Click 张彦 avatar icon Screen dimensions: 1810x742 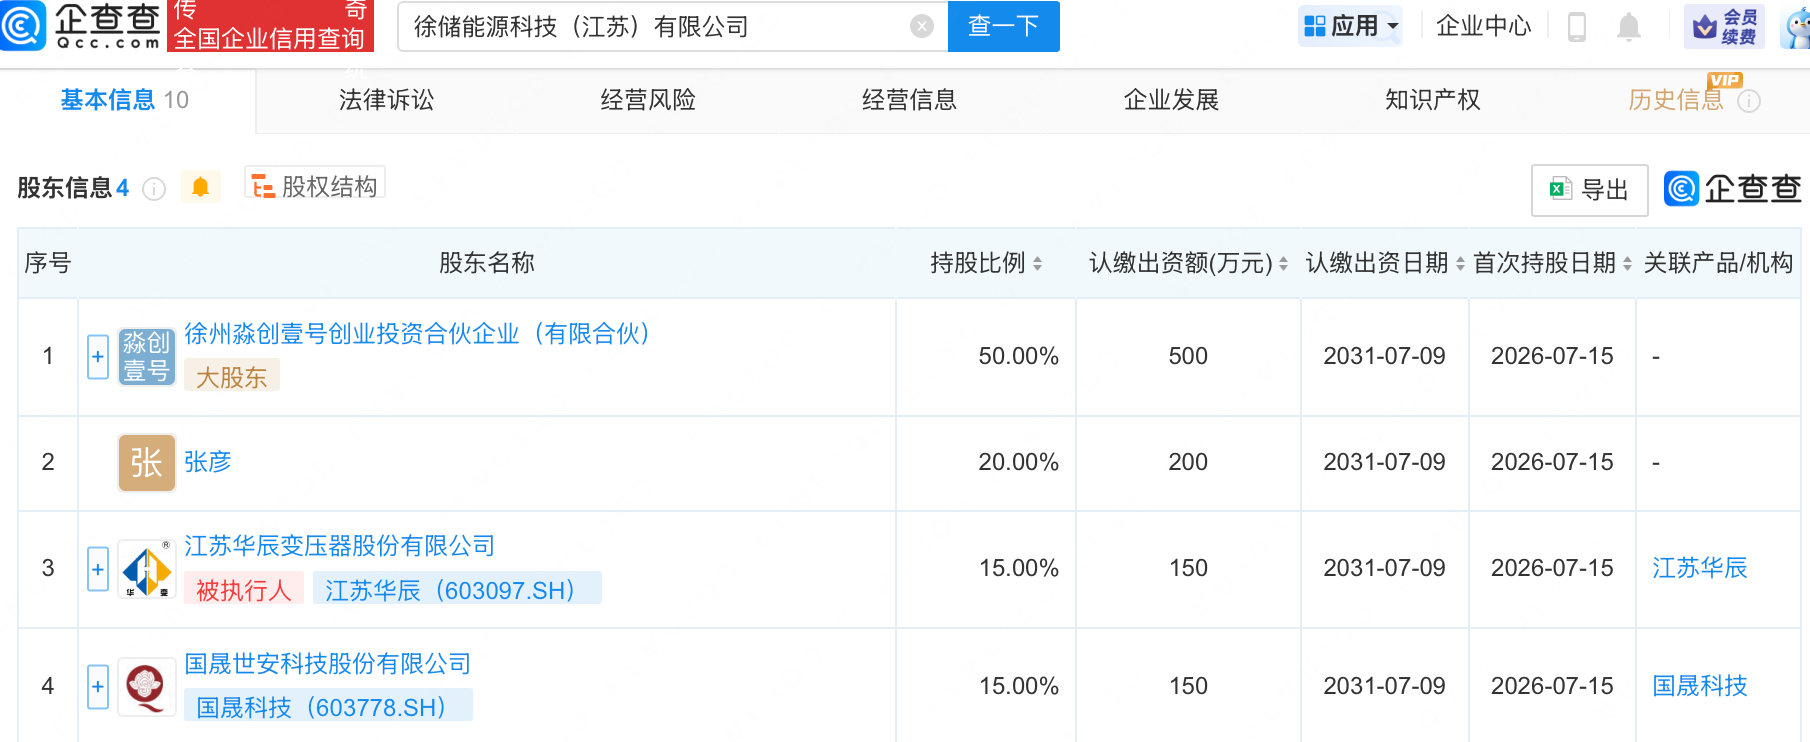click(147, 462)
